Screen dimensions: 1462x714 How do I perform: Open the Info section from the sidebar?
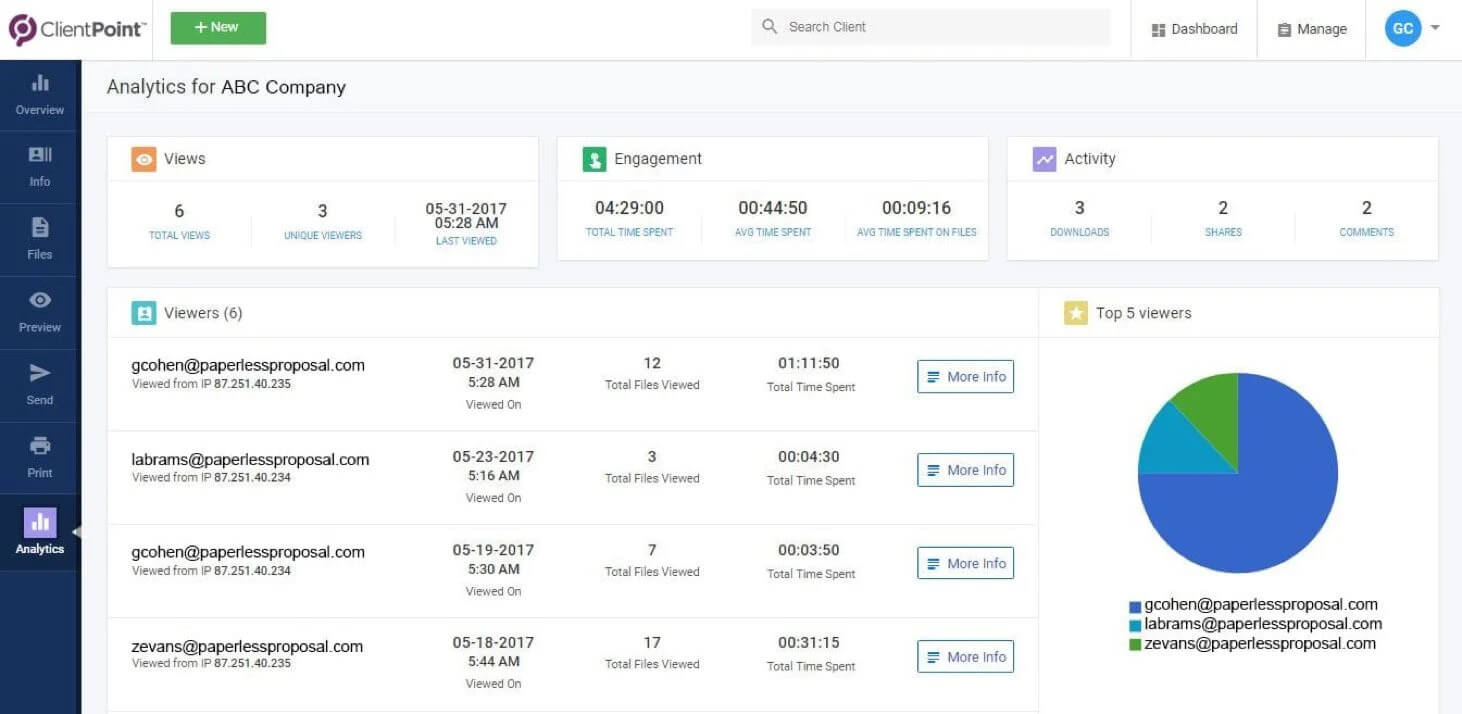click(x=39, y=165)
